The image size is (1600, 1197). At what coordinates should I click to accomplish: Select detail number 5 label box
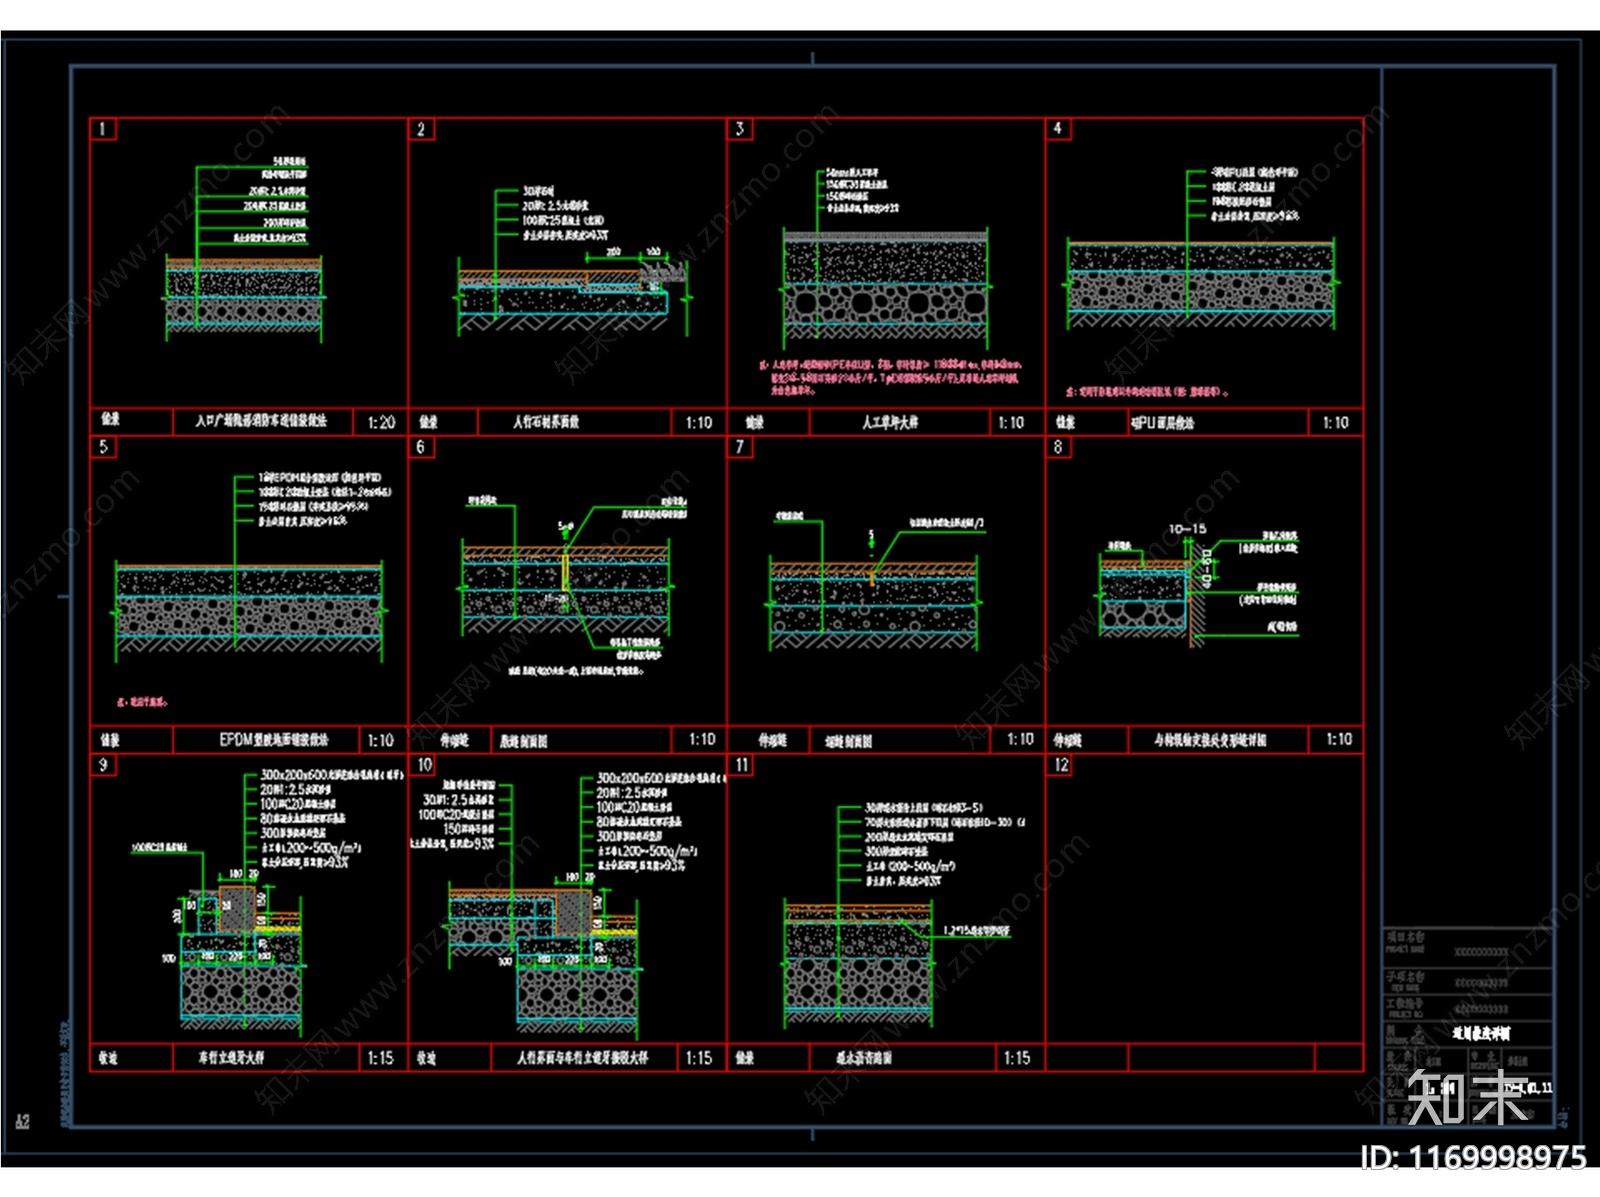103,447
